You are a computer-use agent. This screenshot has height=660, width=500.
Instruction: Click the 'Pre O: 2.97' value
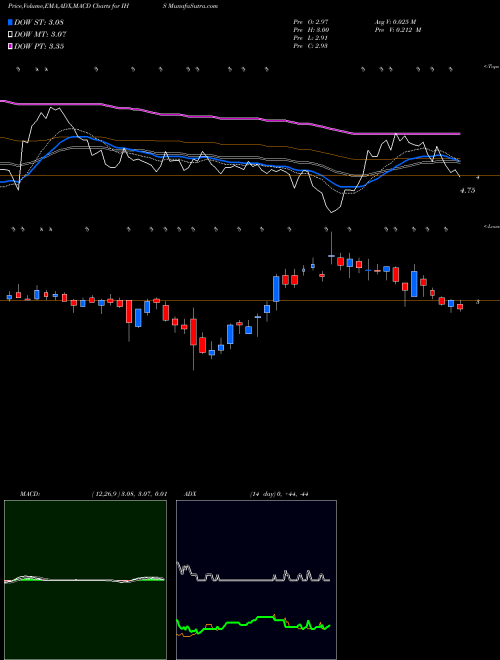pos(311,22)
